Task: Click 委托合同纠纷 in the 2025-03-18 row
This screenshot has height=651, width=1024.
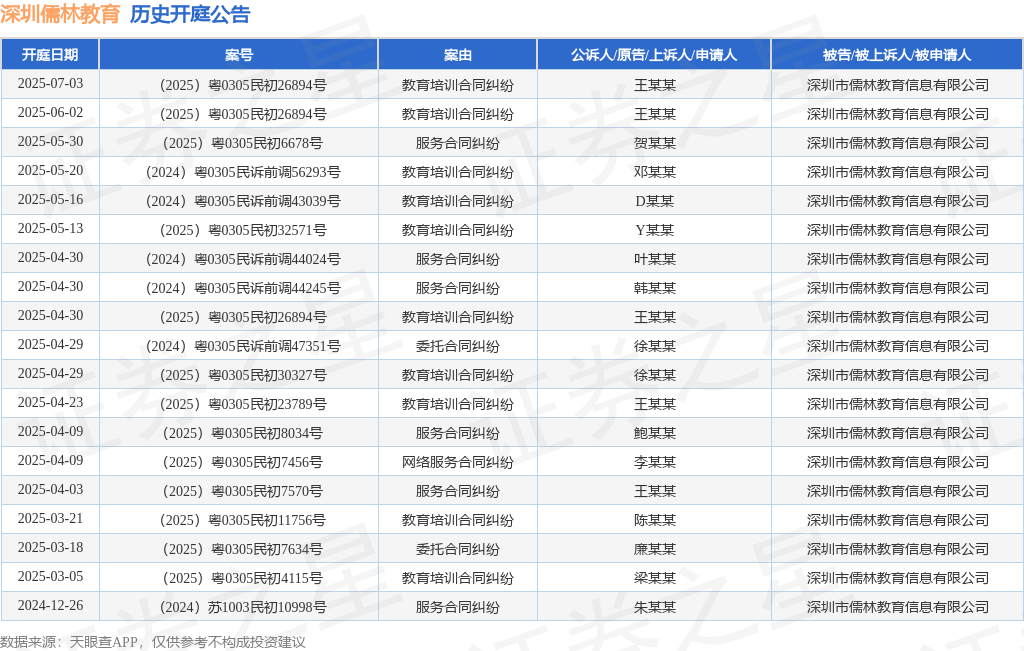Action: coord(457,549)
